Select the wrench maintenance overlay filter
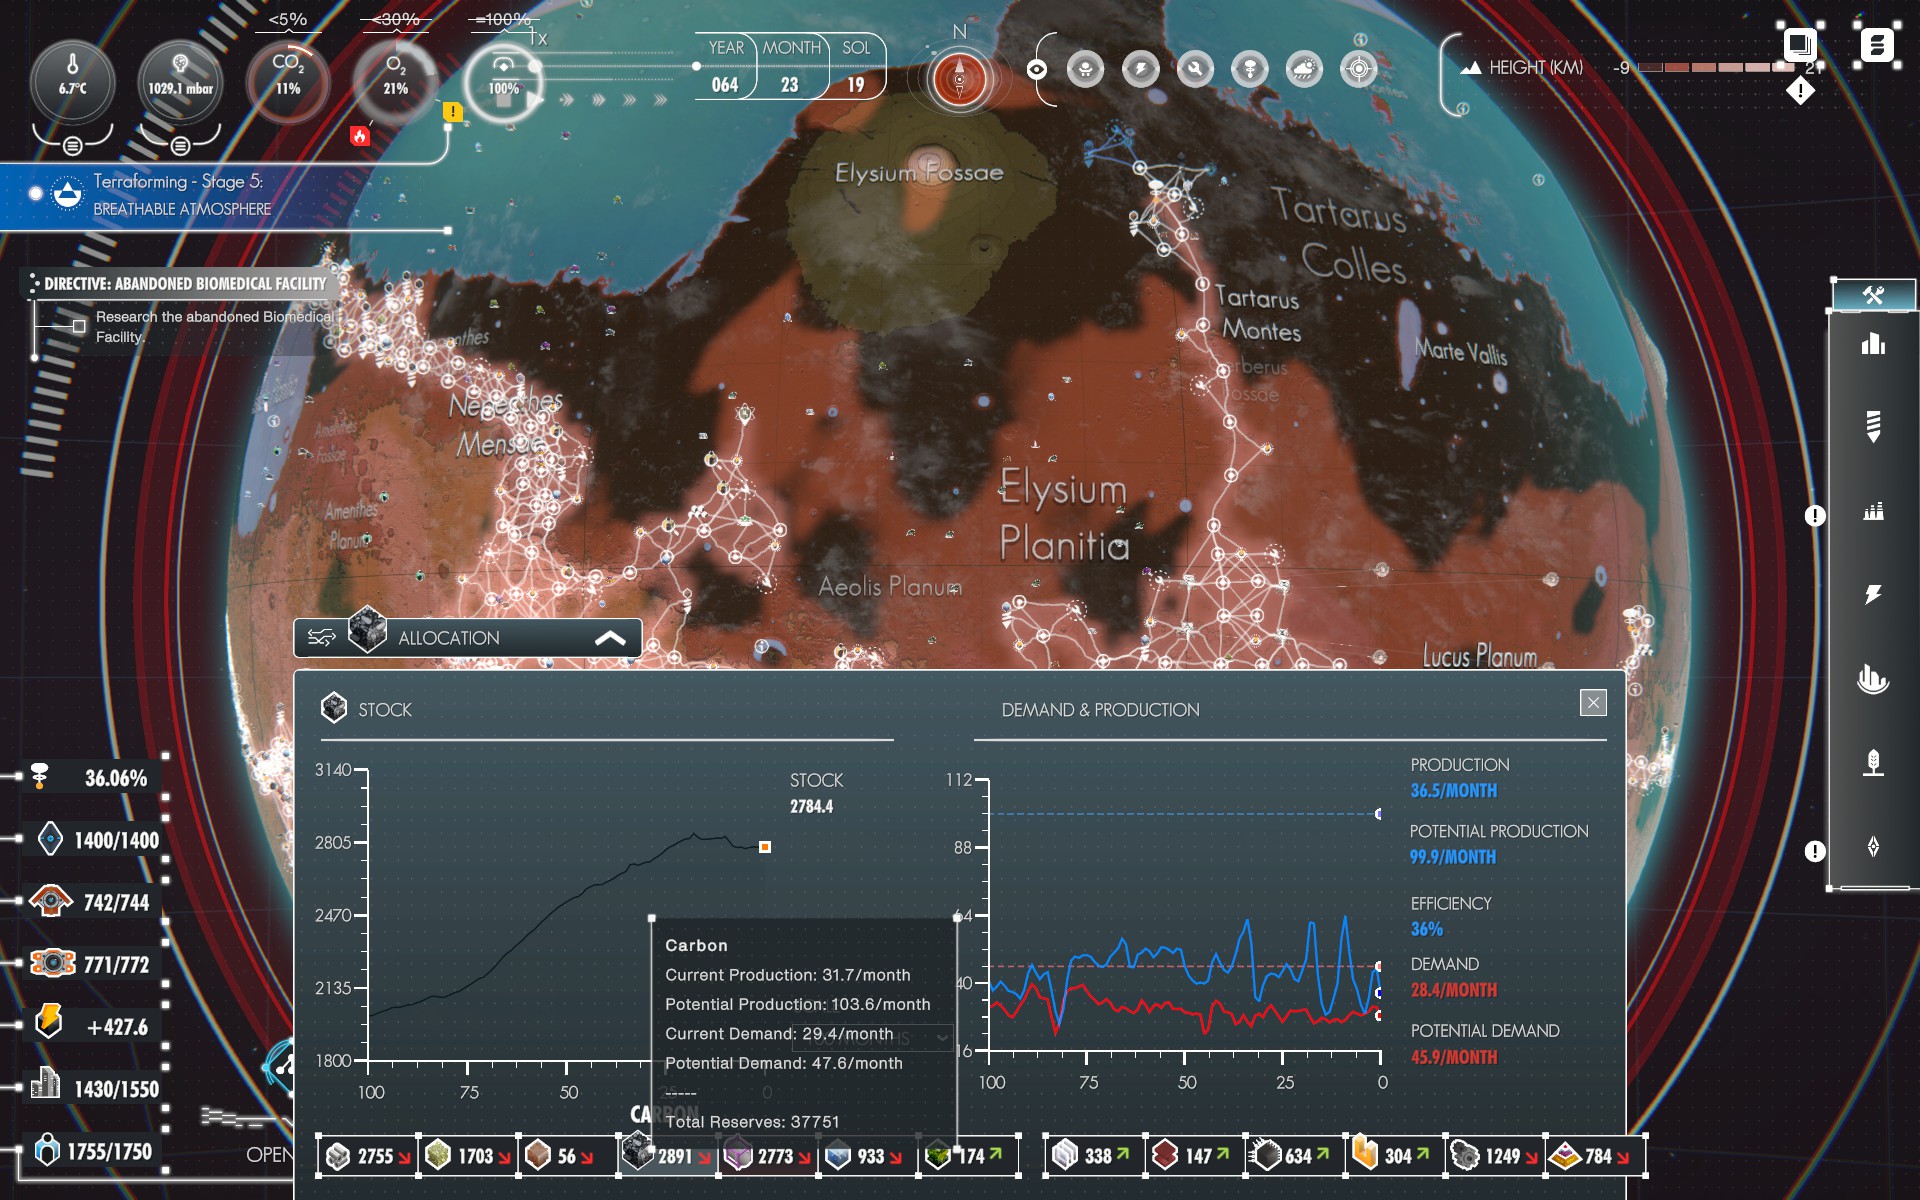Screen dimensions: 1920x1200 [x=1194, y=69]
